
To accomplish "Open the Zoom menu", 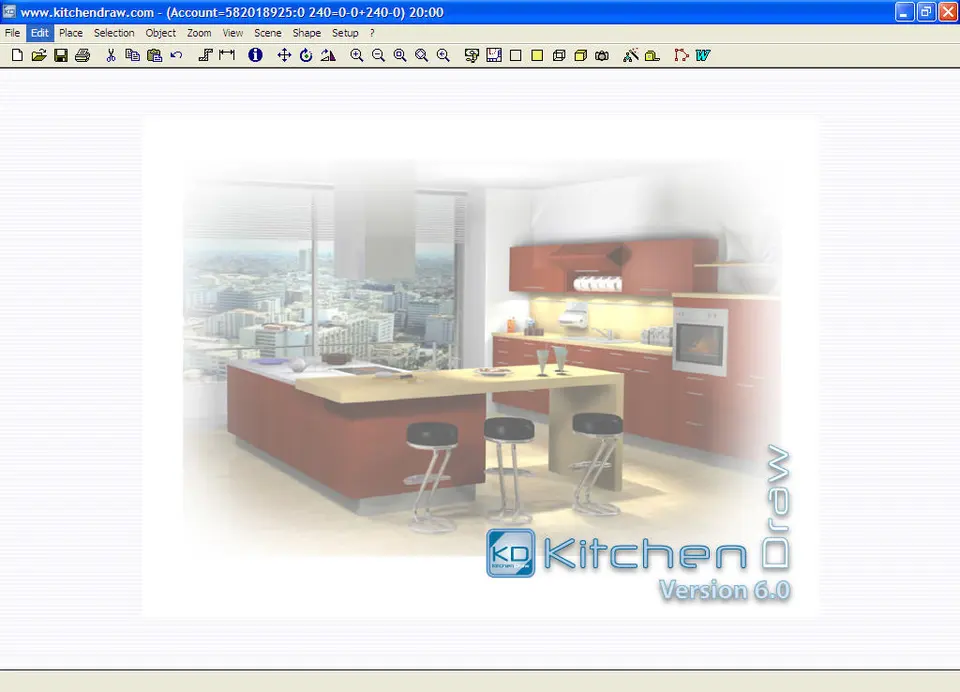I will (199, 33).
